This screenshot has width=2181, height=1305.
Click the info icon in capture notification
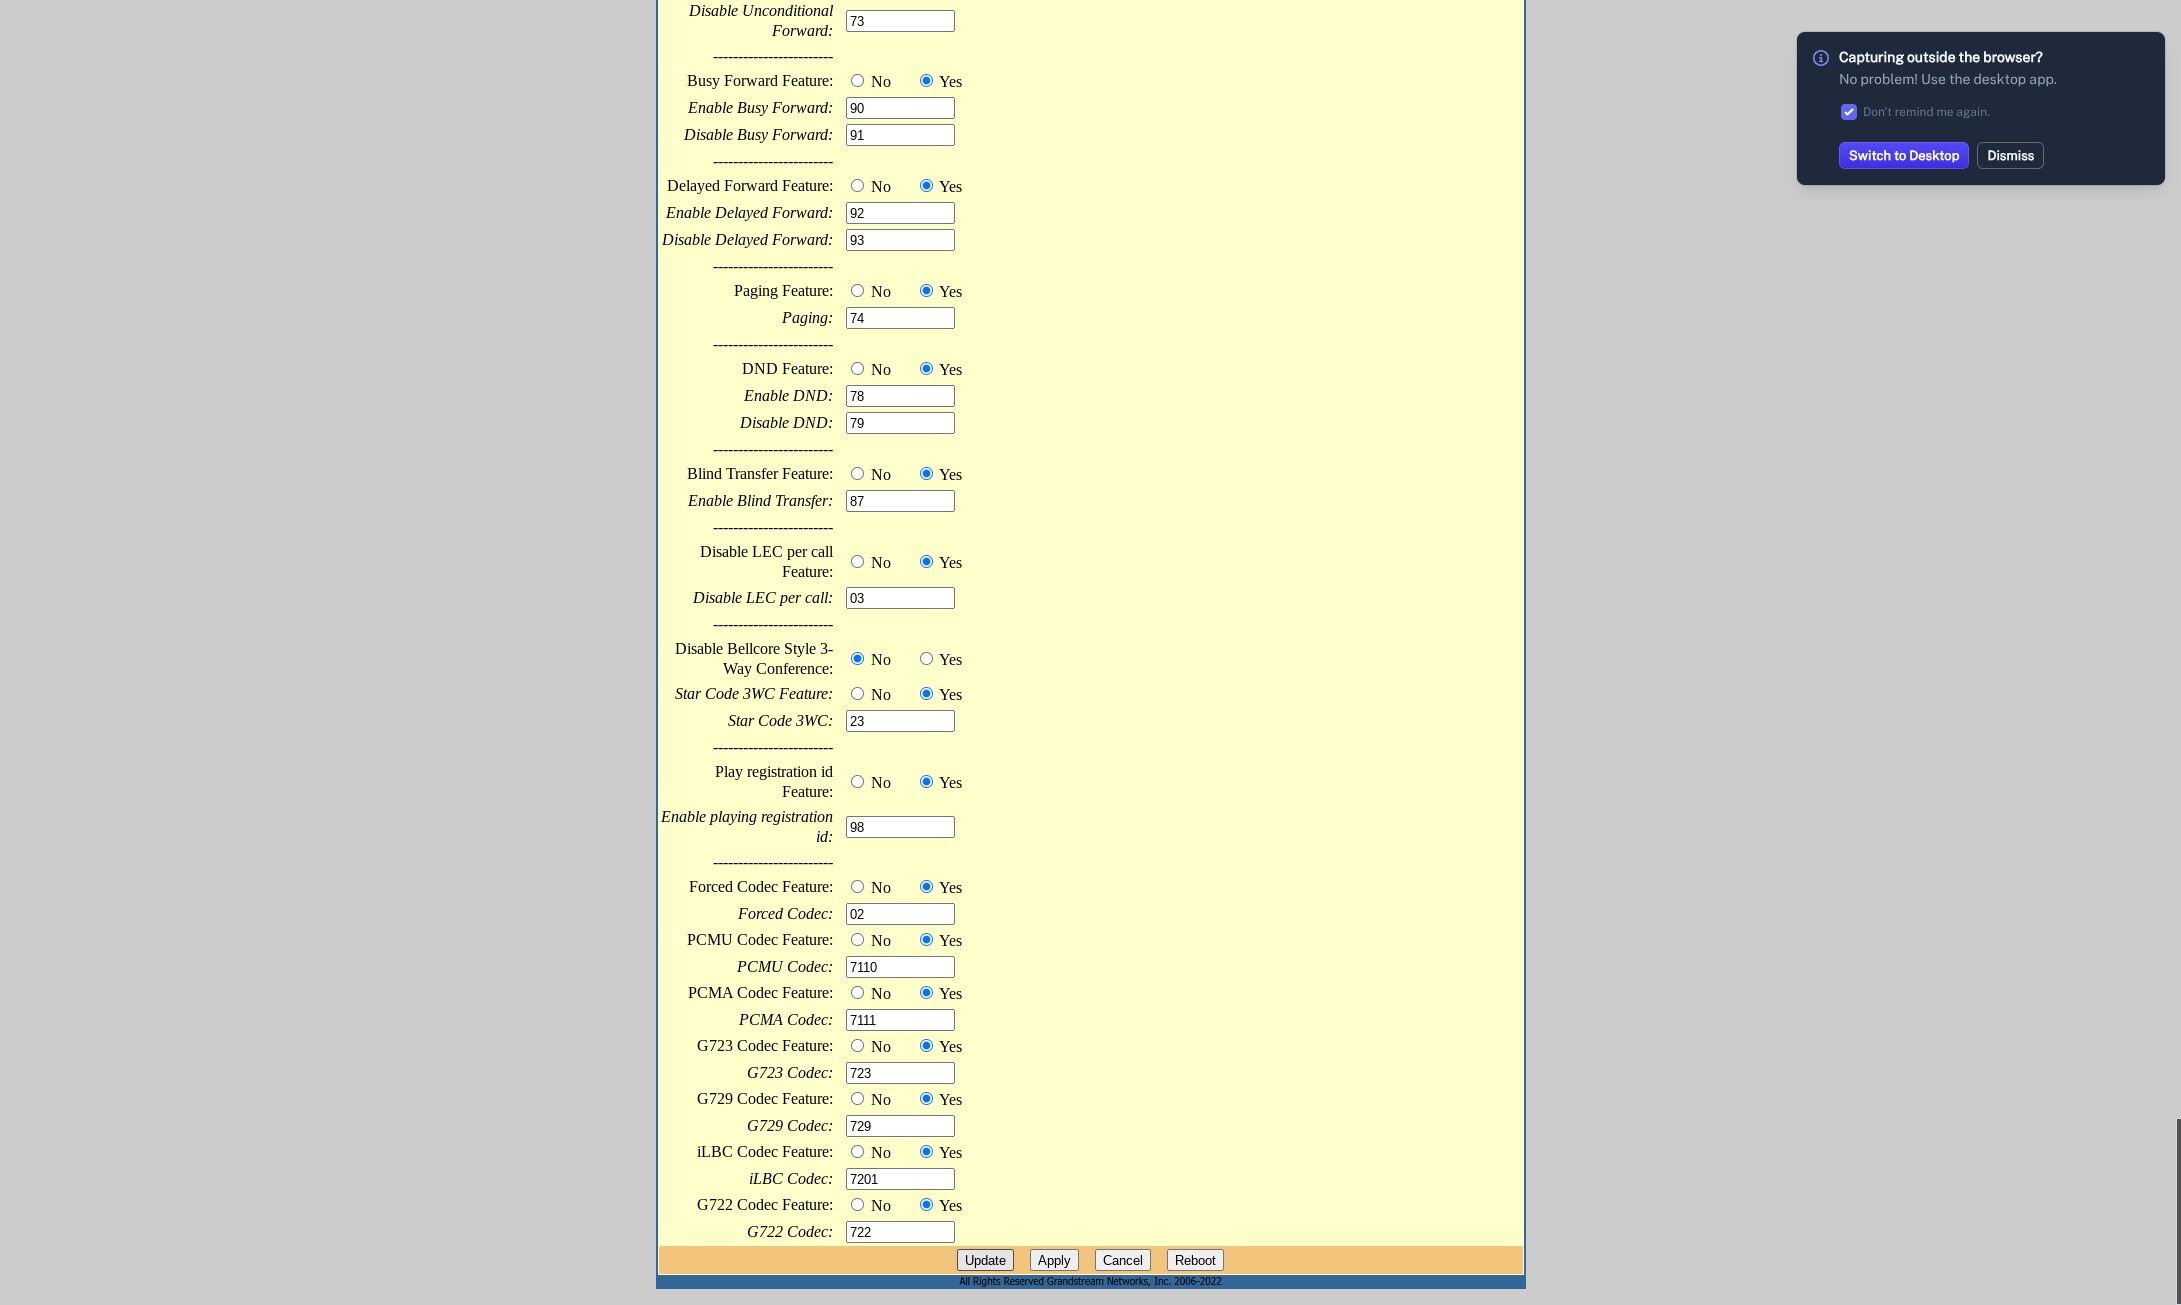1821,58
